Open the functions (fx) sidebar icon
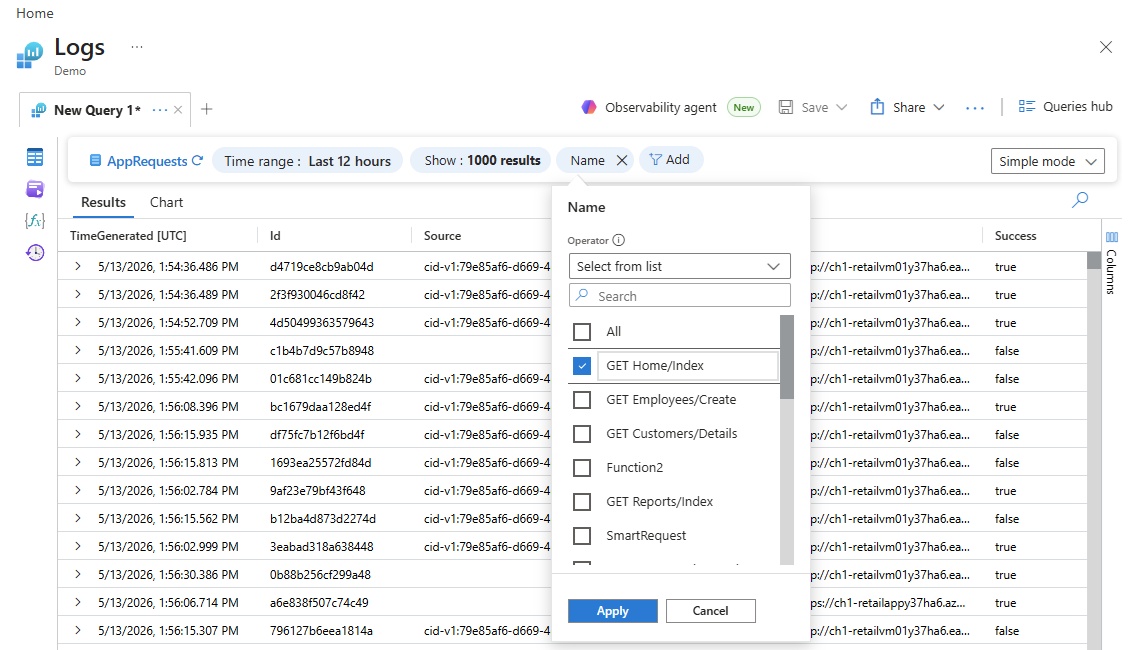1138x650 pixels. click(34, 221)
